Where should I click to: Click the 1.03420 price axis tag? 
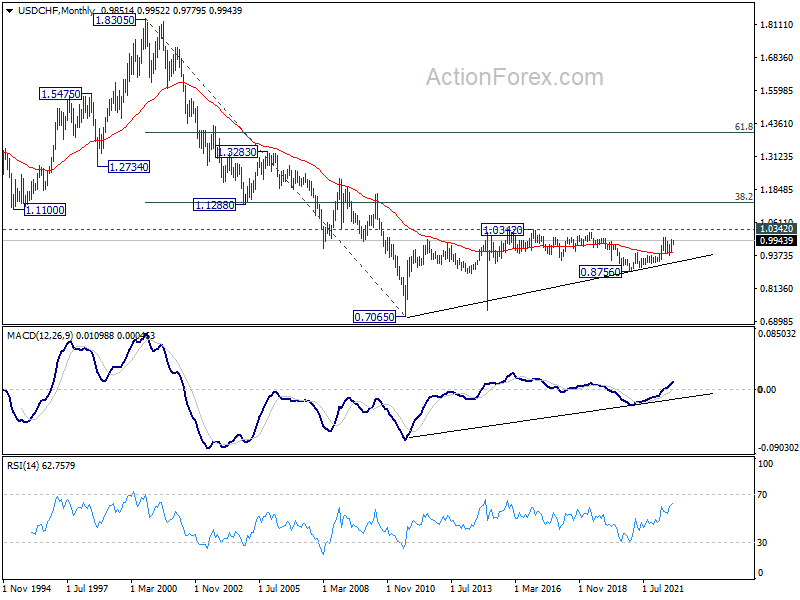pos(776,229)
